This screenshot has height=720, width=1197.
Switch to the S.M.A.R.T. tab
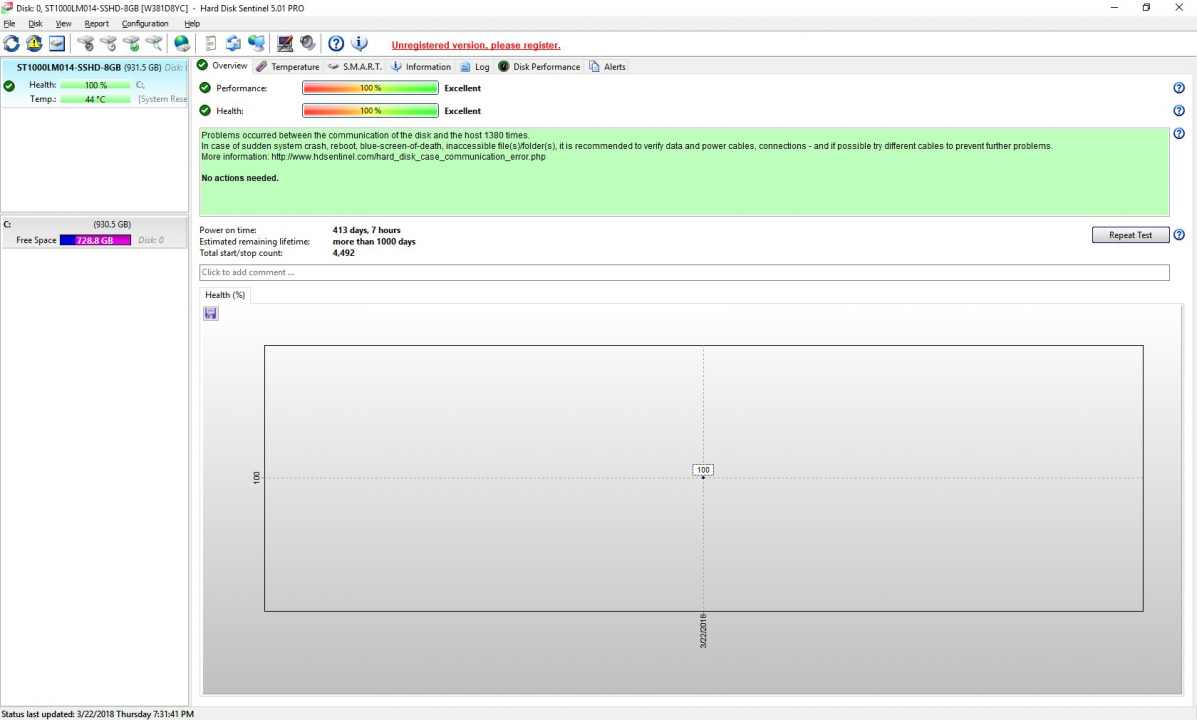coord(355,66)
